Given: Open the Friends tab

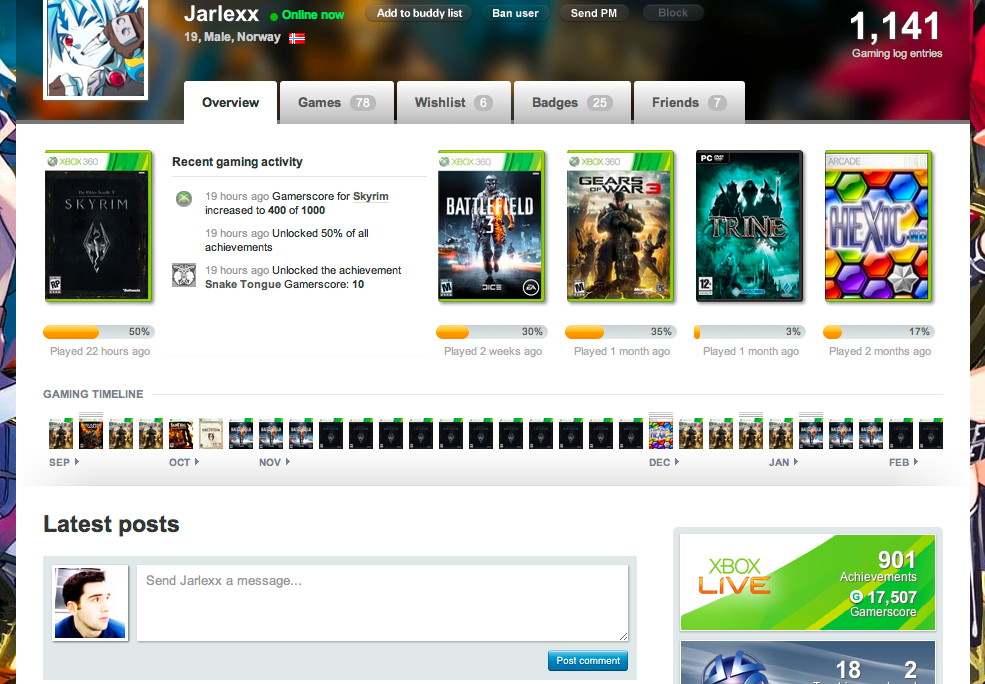Looking at the screenshot, I should coord(689,102).
